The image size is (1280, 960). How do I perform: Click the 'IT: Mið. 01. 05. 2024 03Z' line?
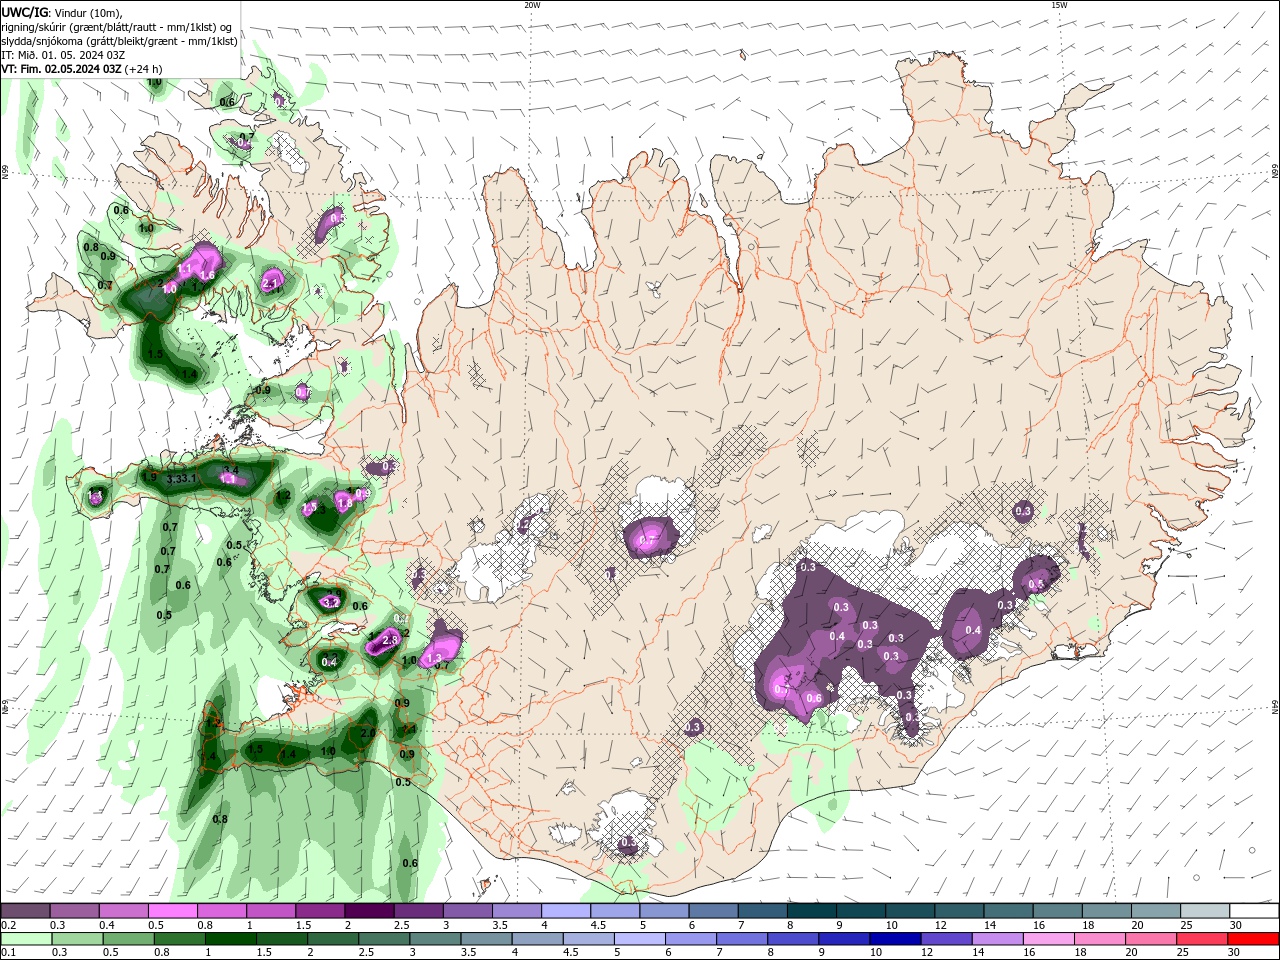coord(63,55)
